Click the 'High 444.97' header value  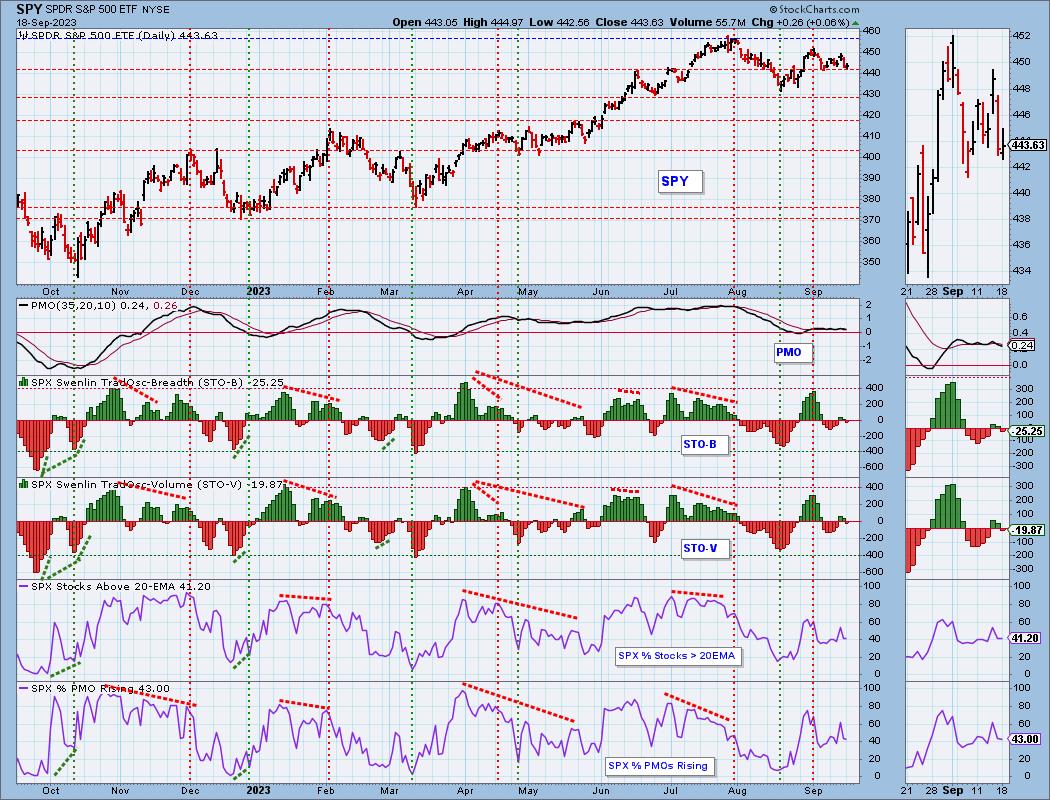pyautogui.click(x=493, y=22)
